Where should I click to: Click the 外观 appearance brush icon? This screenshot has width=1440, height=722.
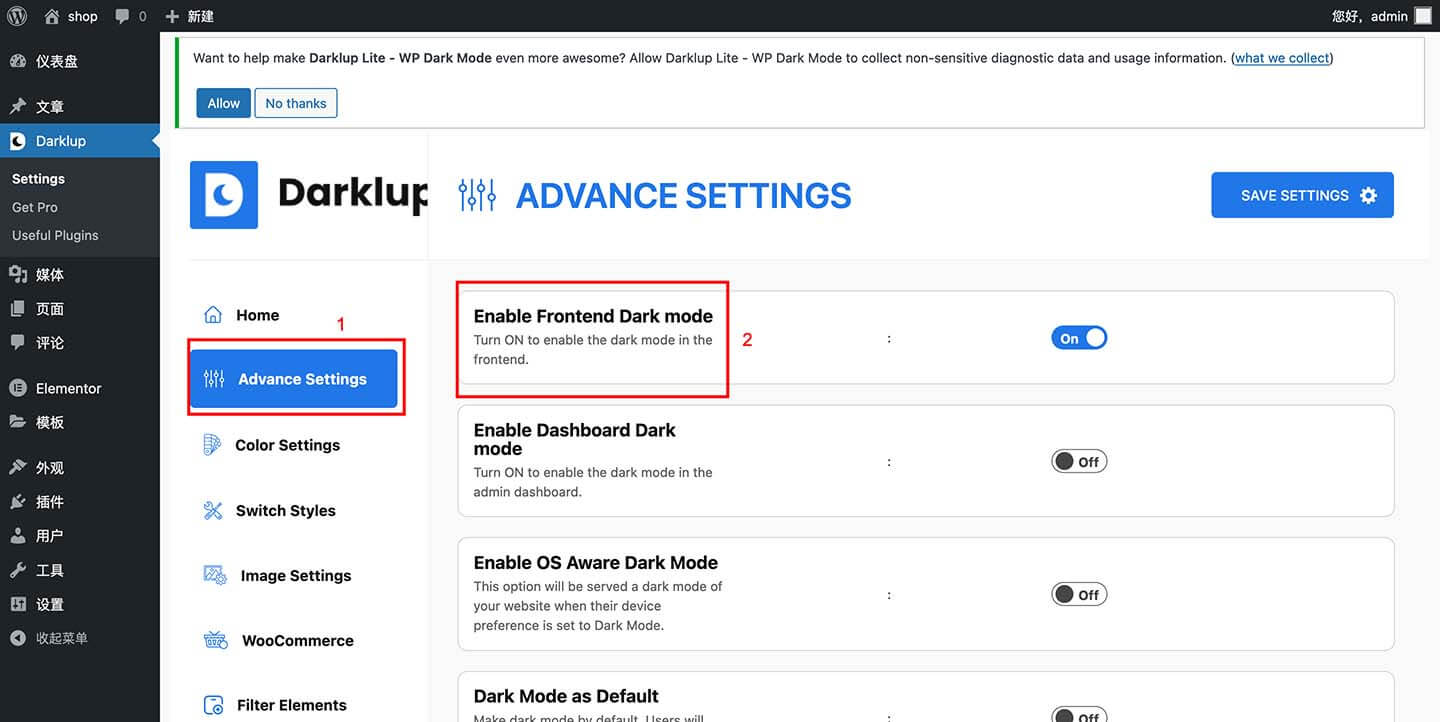18,467
